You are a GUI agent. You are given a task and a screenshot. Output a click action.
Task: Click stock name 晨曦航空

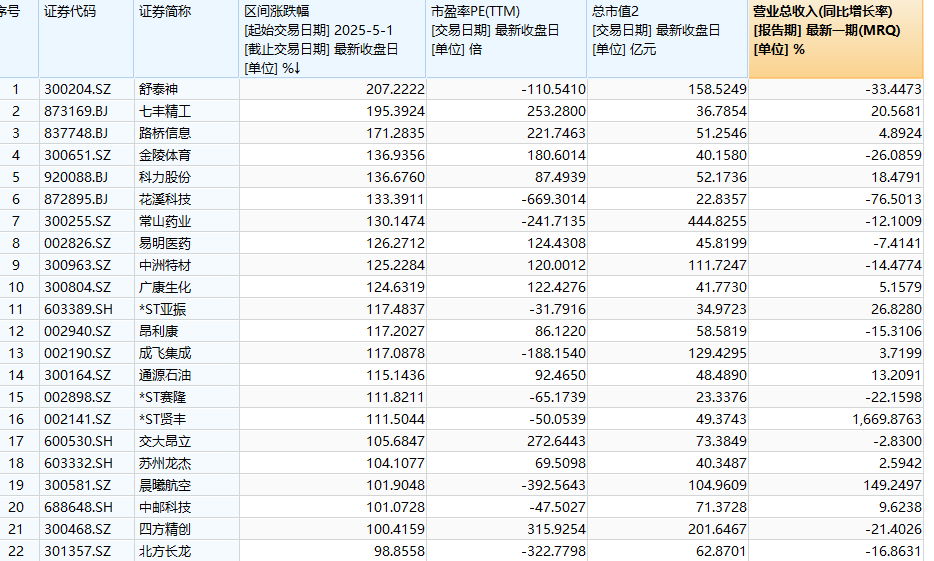pos(165,486)
